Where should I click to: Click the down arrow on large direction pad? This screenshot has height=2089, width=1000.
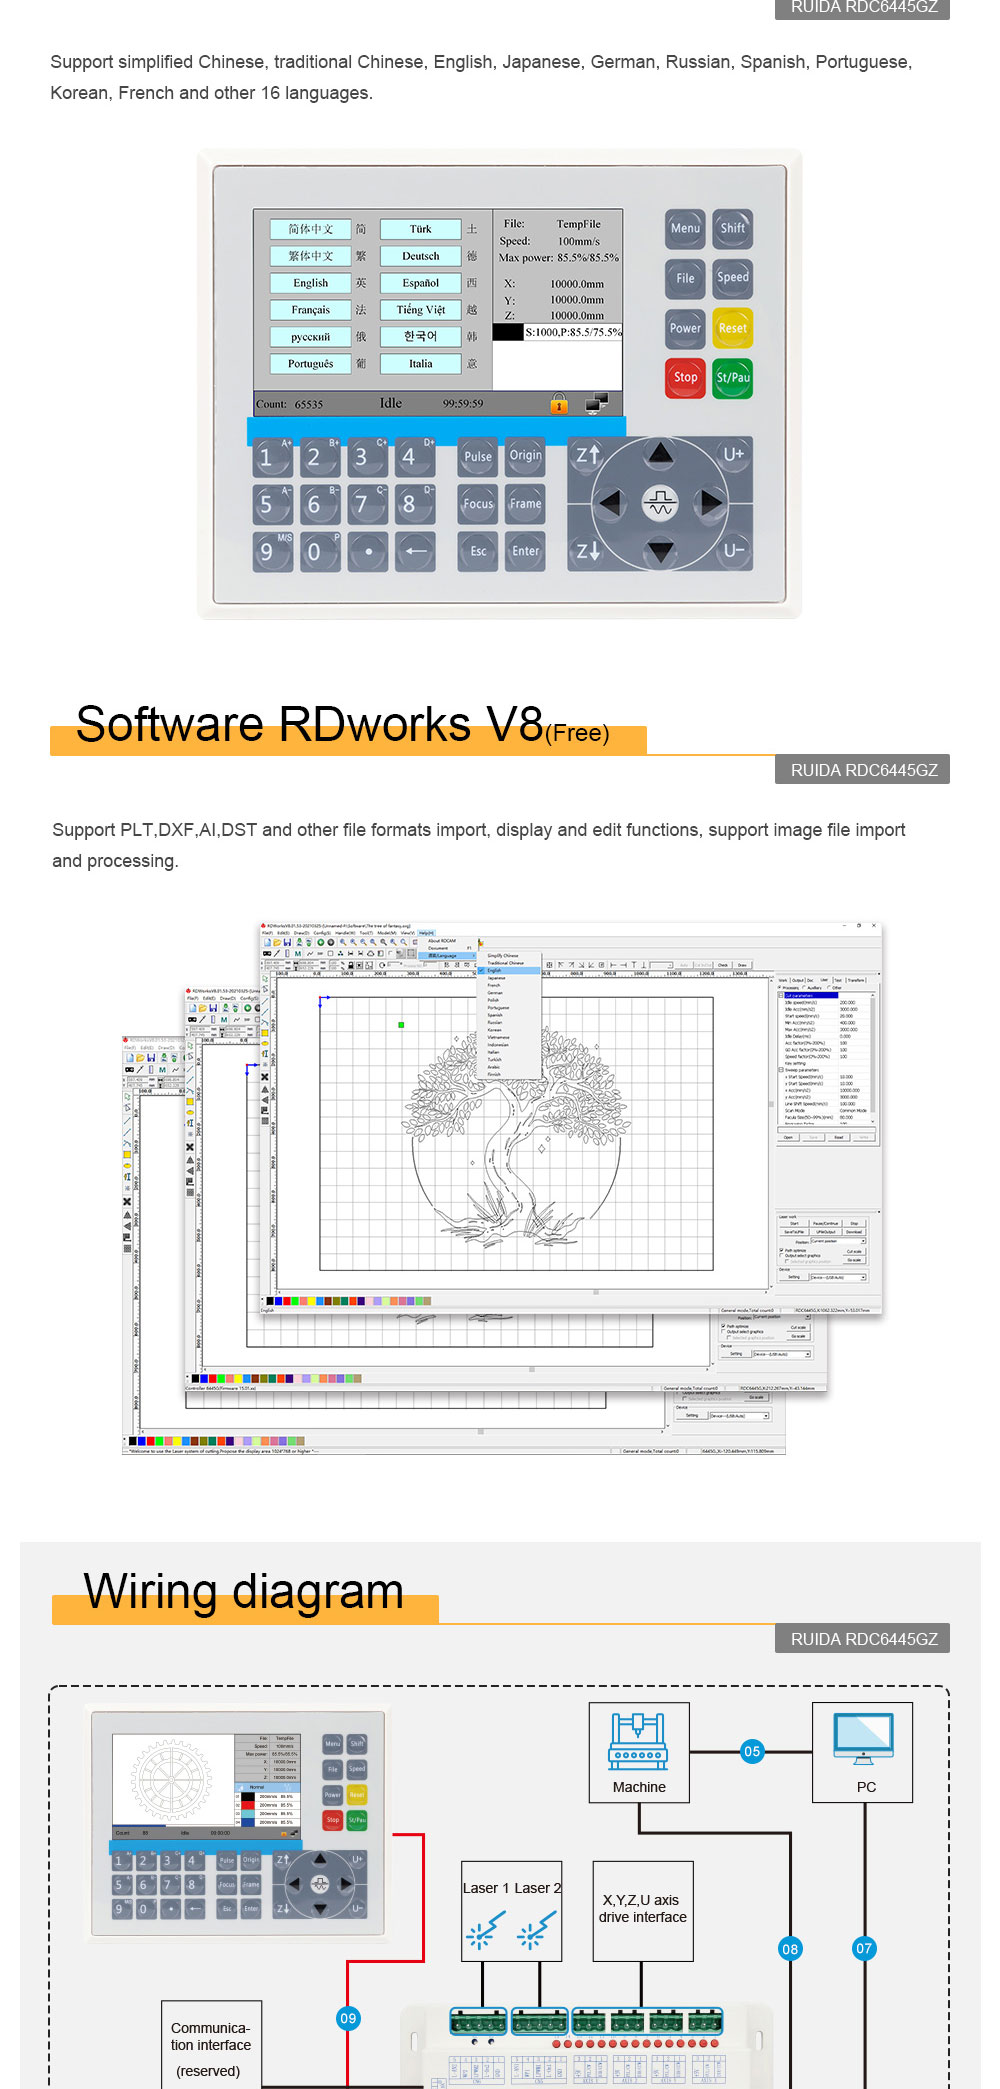[660, 551]
